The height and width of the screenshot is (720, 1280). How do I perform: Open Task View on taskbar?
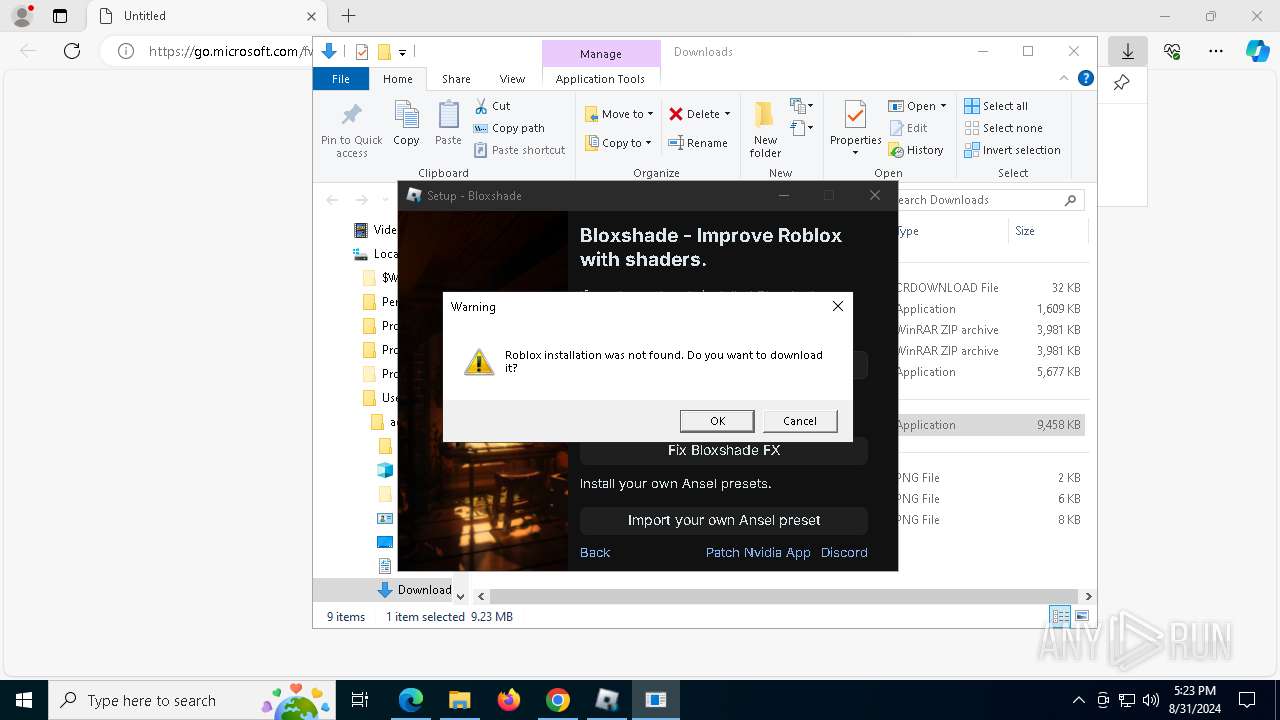360,700
